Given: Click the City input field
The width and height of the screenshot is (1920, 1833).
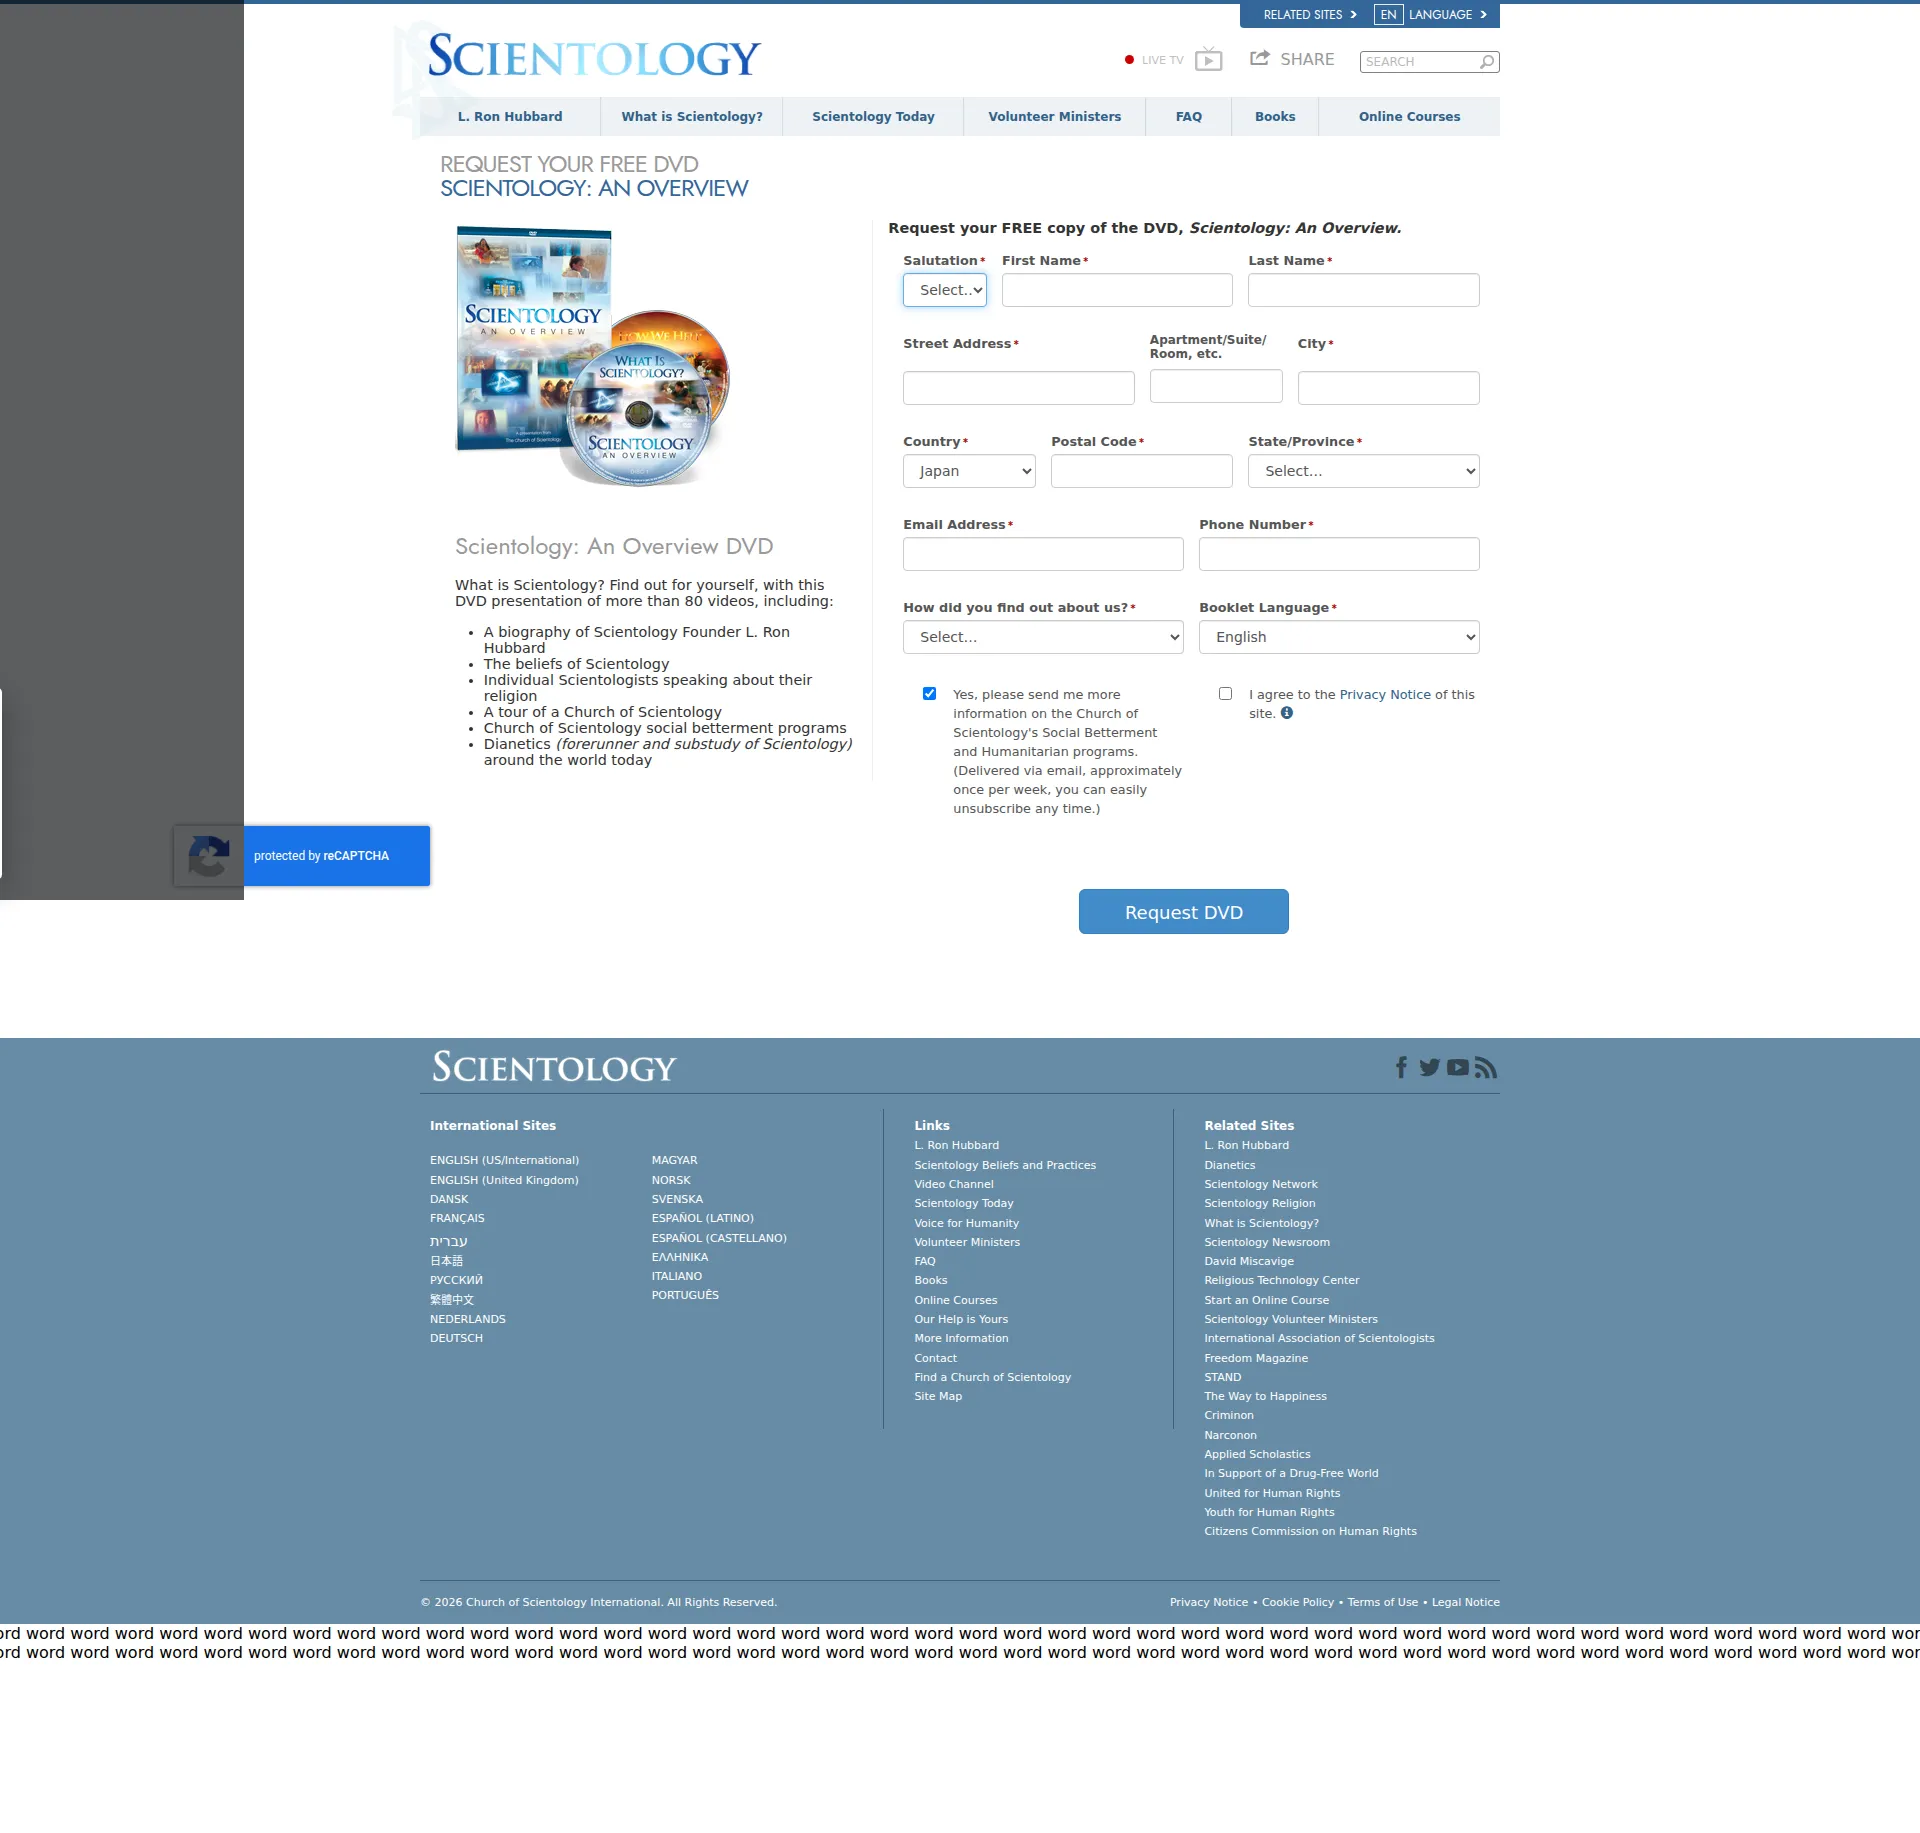Looking at the screenshot, I should (1389, 388).
